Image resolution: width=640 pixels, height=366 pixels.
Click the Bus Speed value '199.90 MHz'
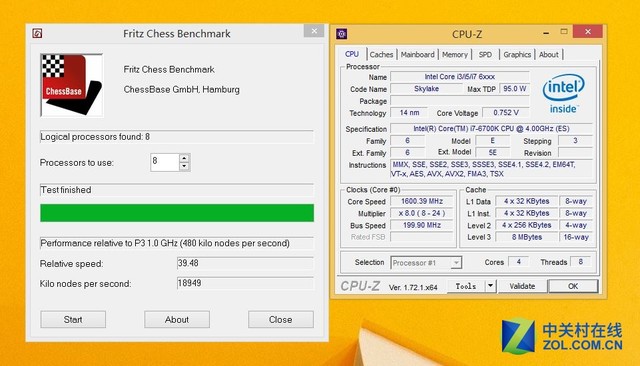[x=422, y=225]
